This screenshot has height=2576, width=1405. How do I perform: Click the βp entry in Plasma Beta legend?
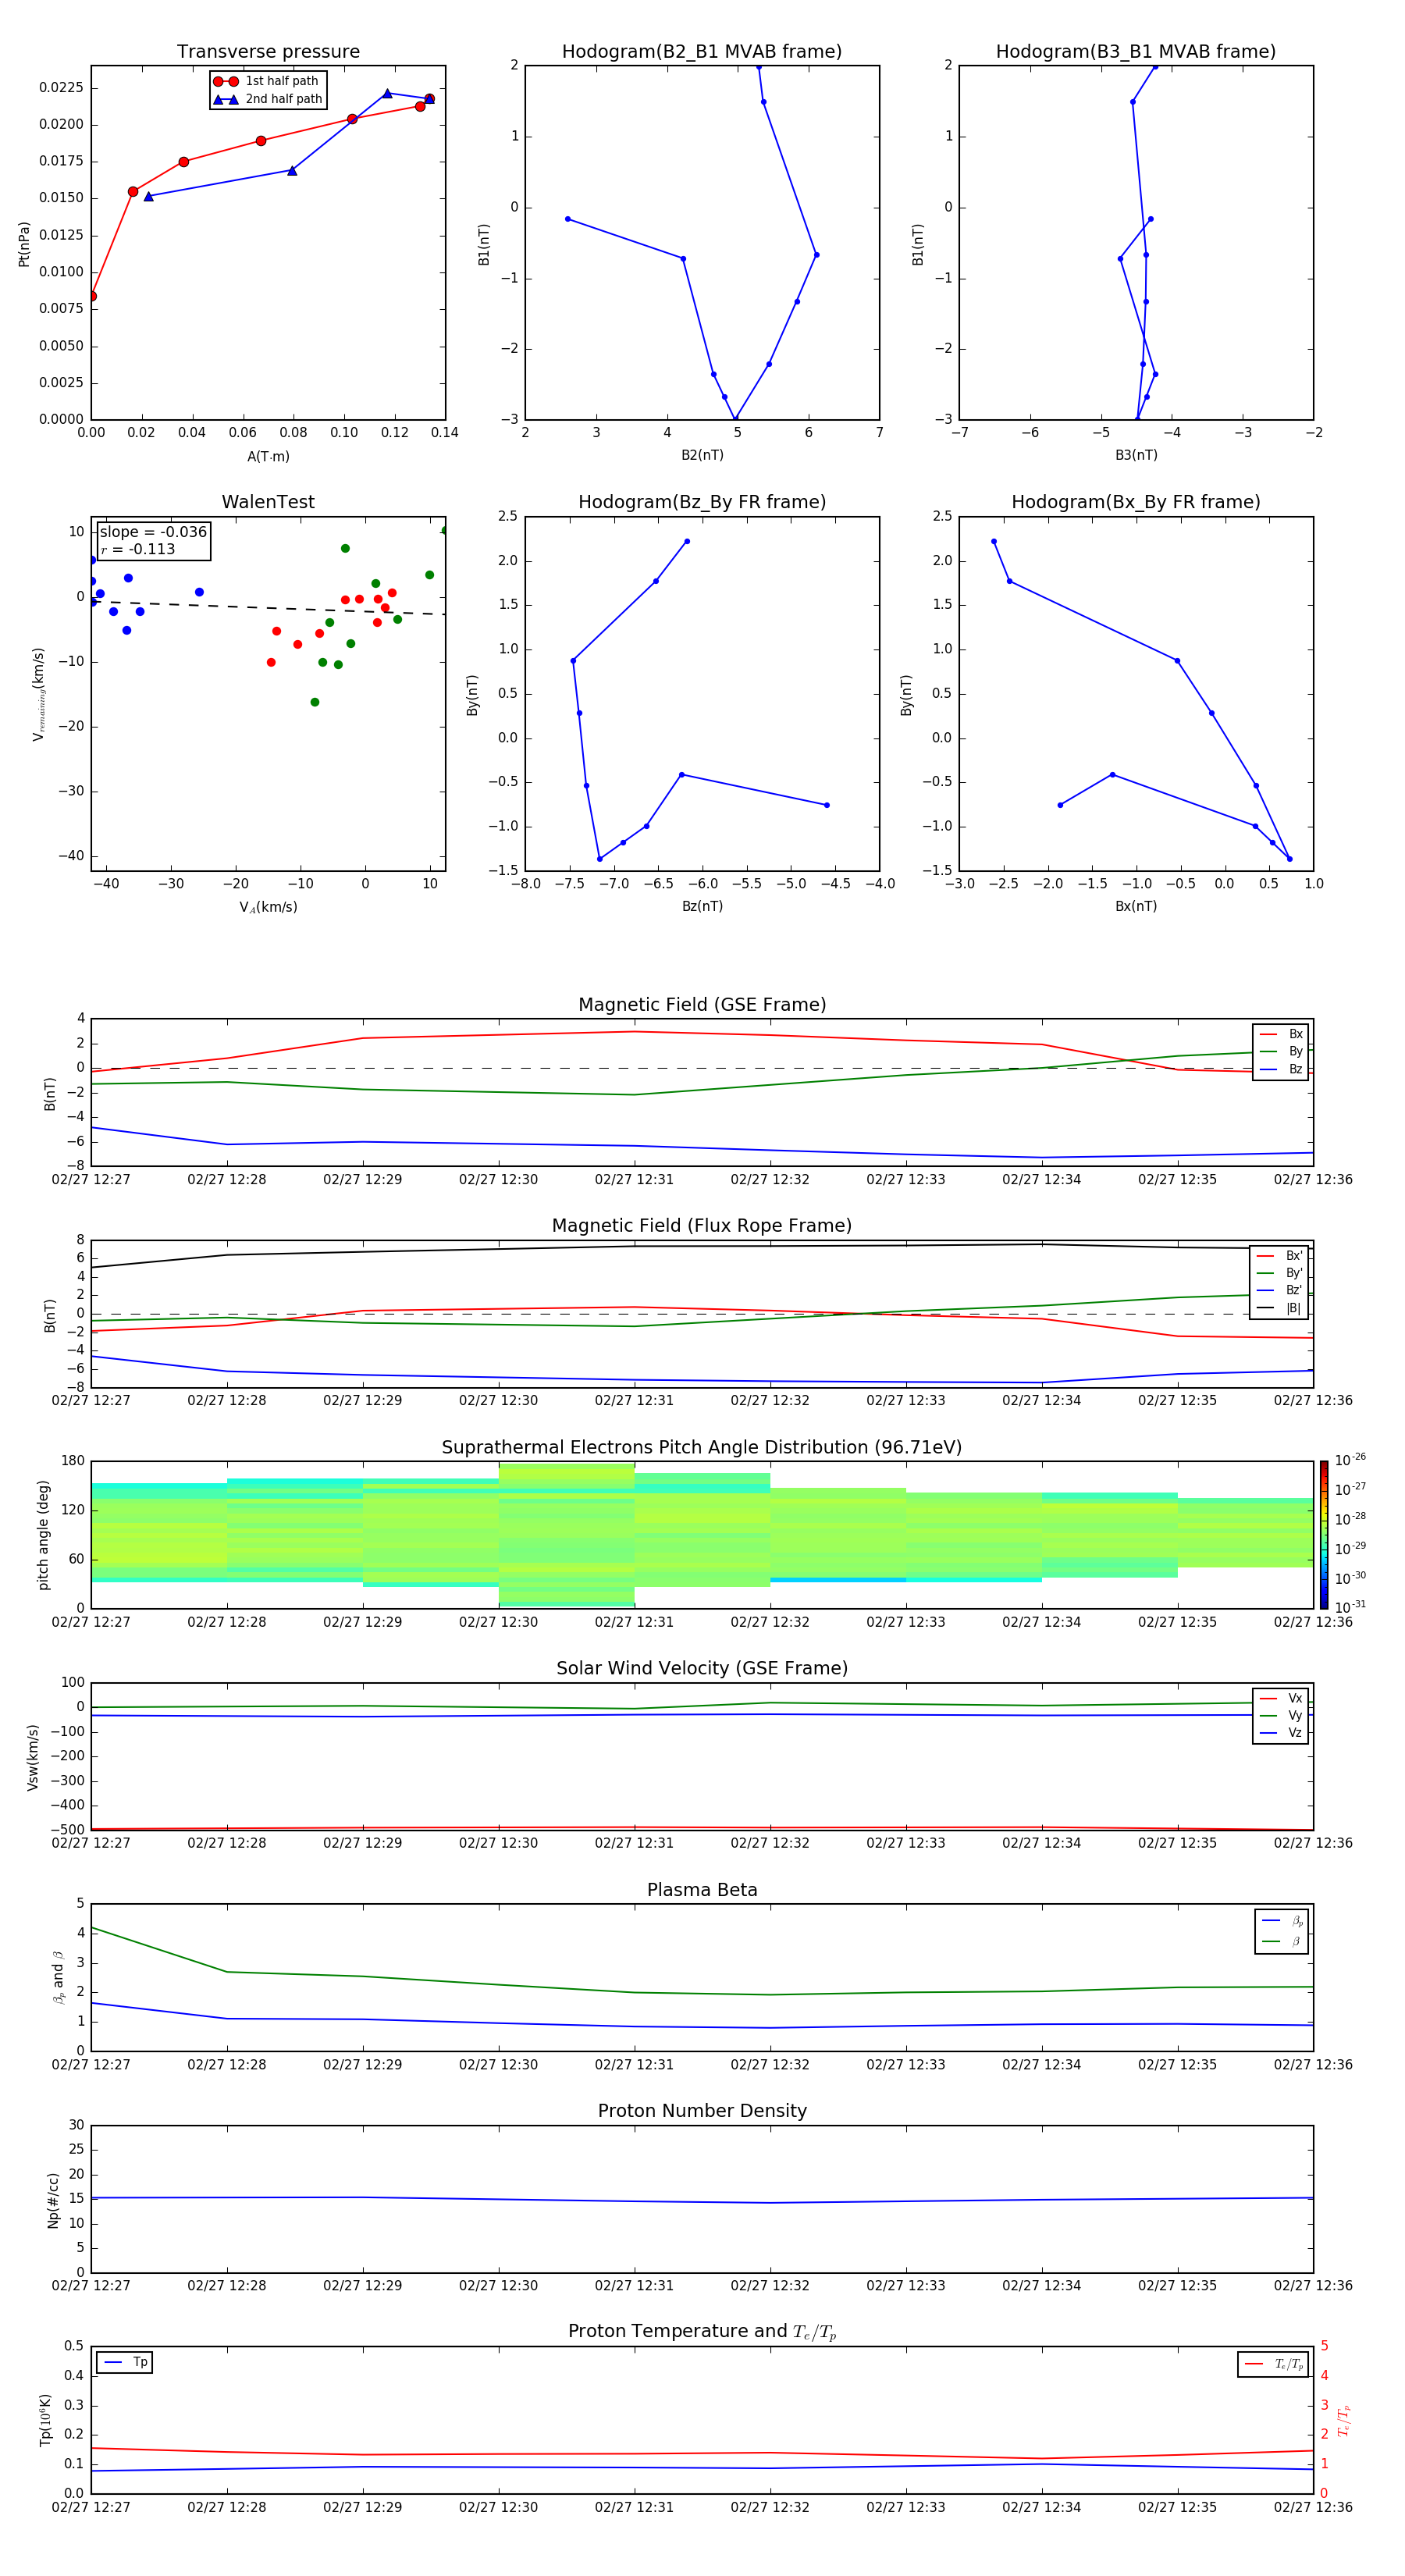(x=1283, y=1921)
